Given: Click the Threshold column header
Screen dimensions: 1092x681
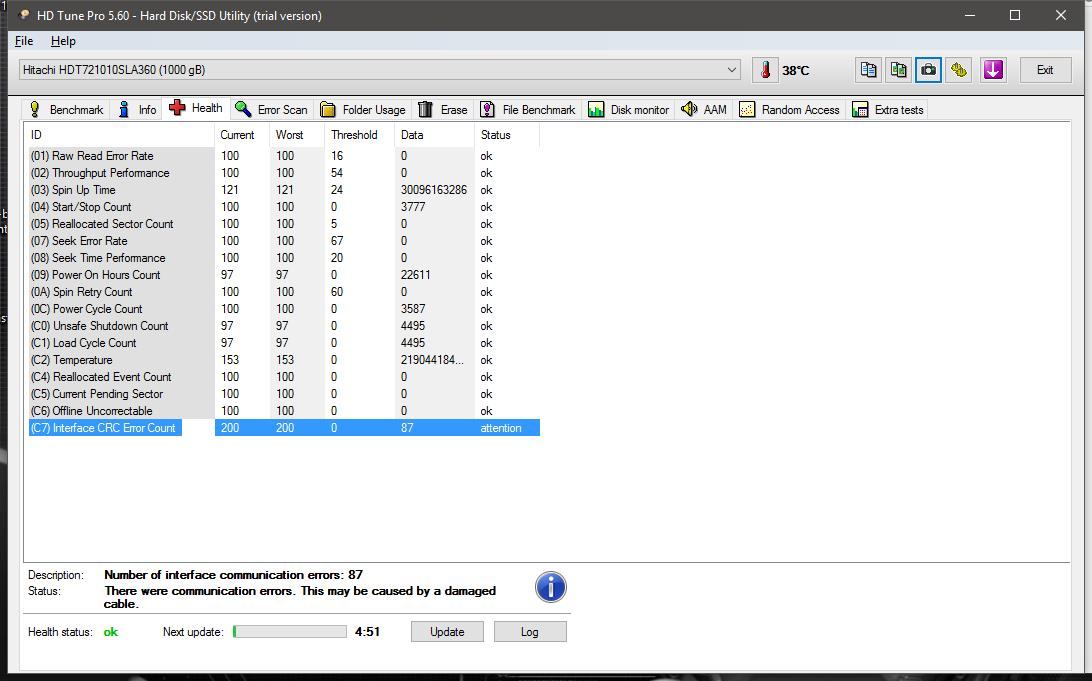Looking at the screenshot, I should point(359,135).
